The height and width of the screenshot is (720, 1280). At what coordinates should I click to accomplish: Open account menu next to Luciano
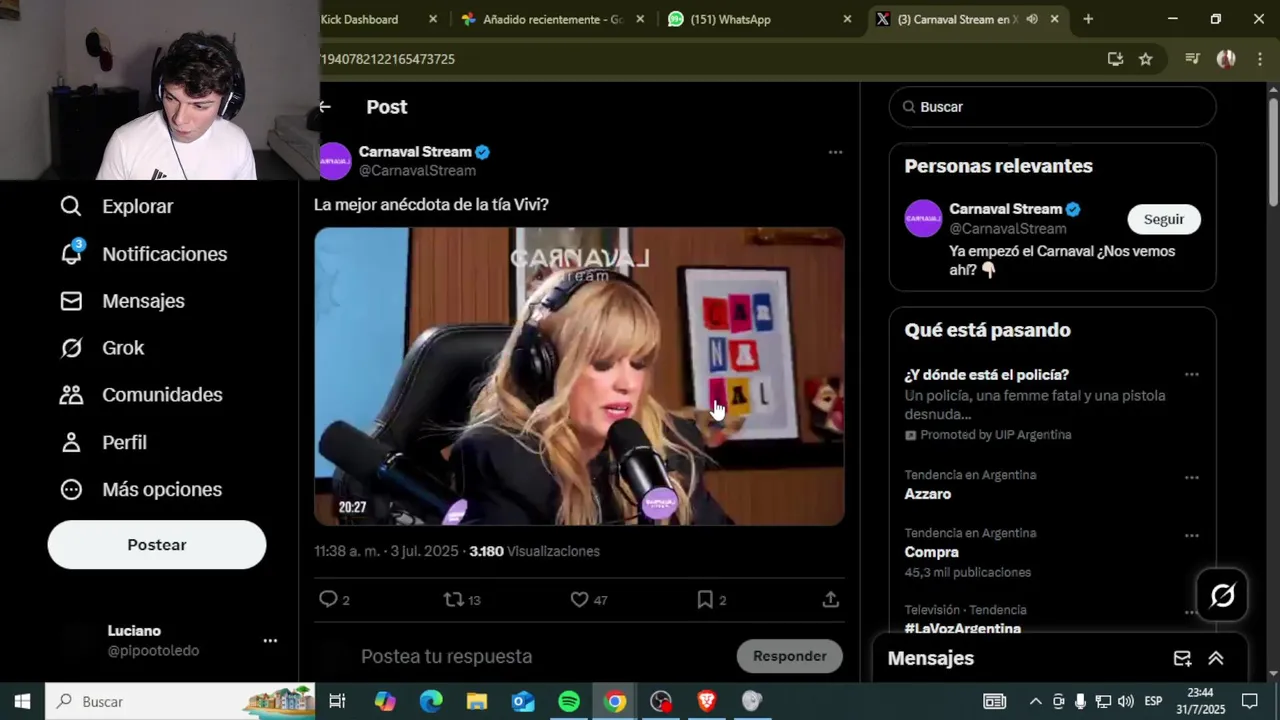(x=270, y=641)
